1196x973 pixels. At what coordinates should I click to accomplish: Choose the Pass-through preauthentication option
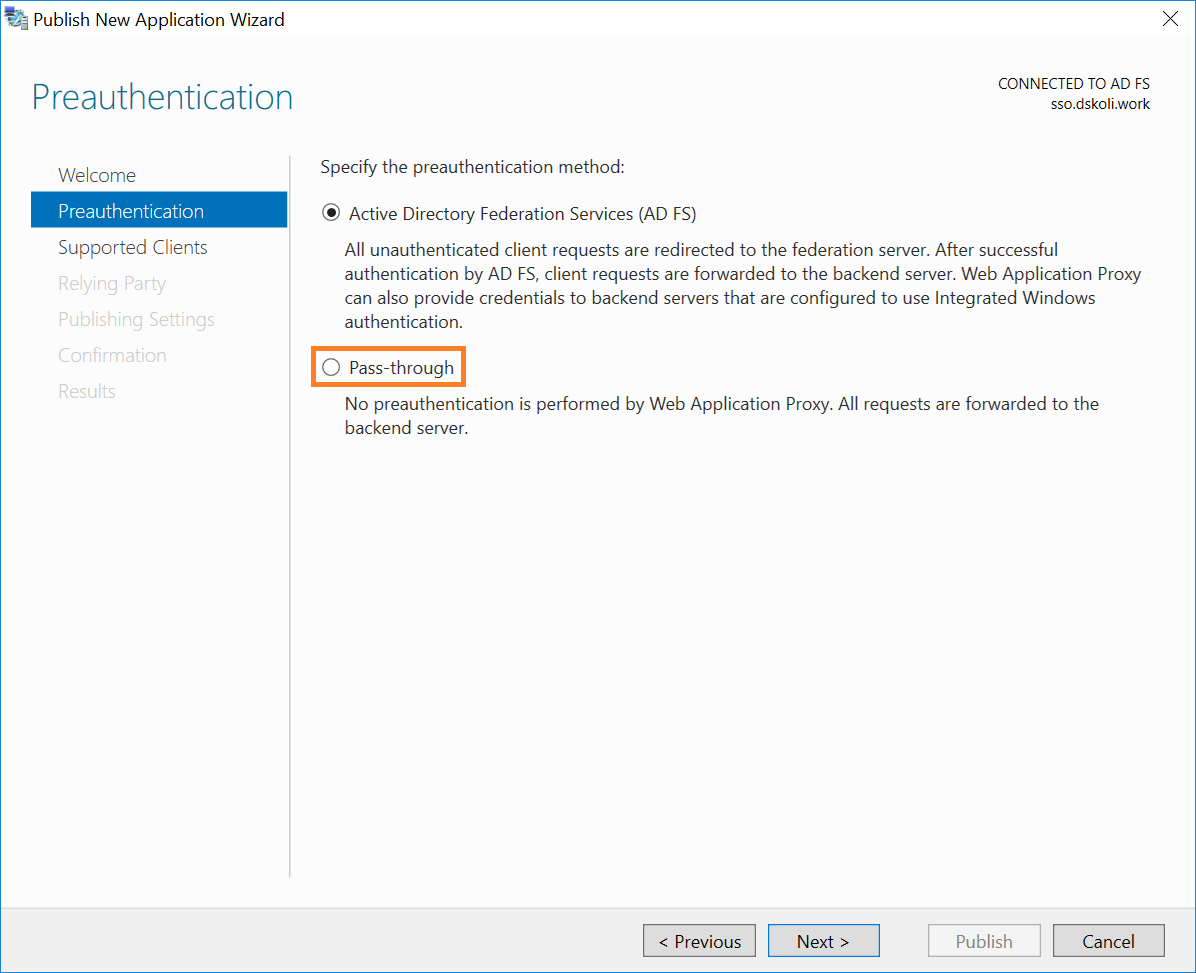pos(331,368)
